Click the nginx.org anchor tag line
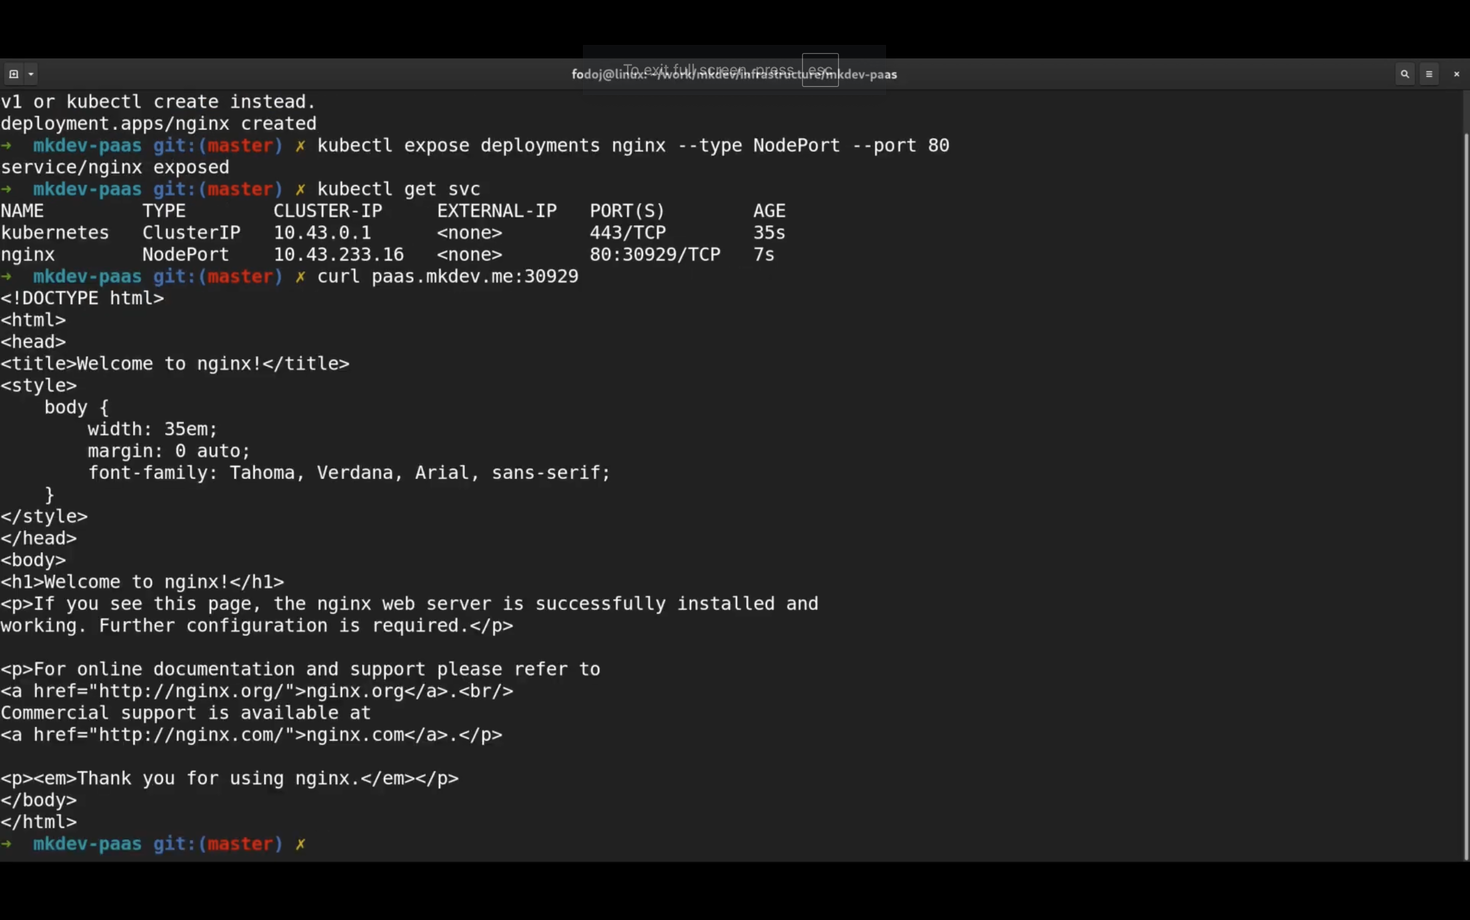 tap(257, 691)
